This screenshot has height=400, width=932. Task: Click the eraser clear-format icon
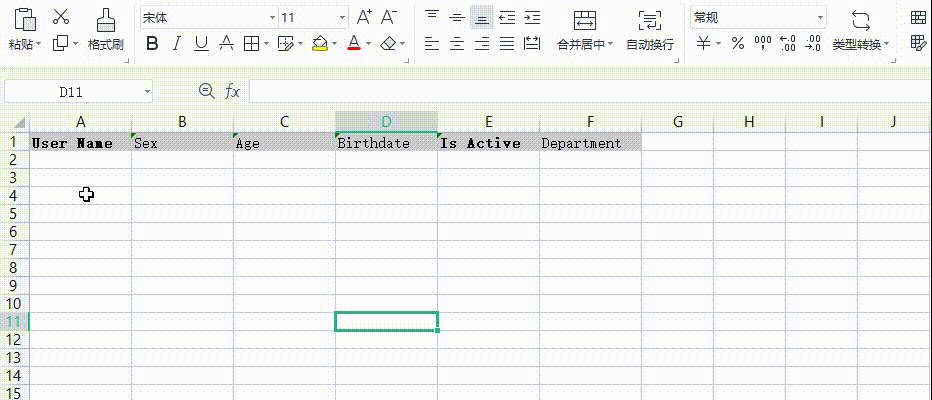[x=390, y=43]
